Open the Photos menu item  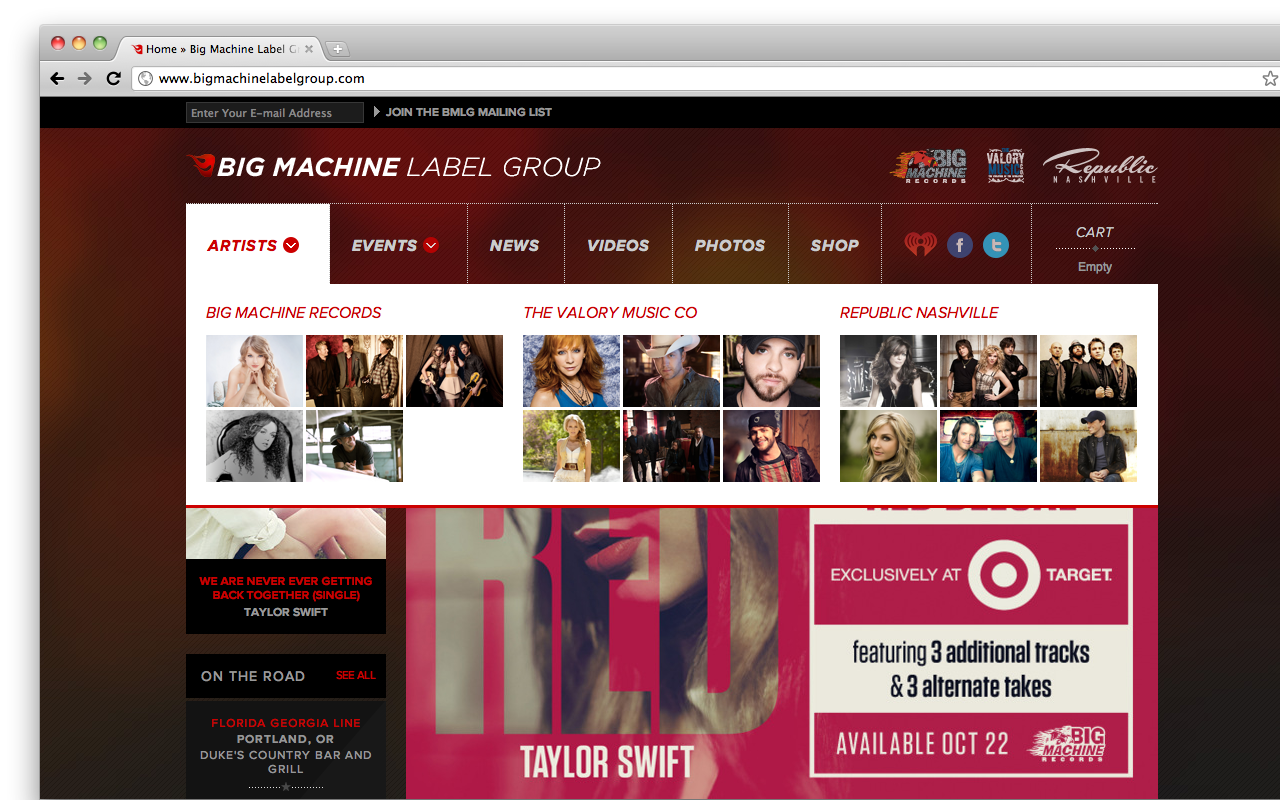coord(730,245)
